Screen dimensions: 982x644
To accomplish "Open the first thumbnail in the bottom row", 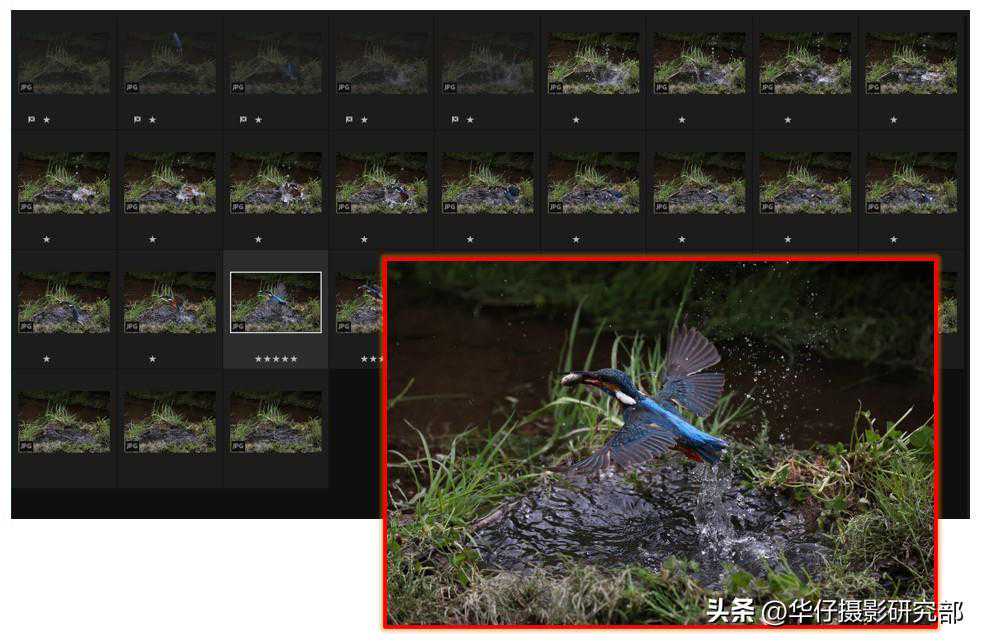I will click(64, 421).
